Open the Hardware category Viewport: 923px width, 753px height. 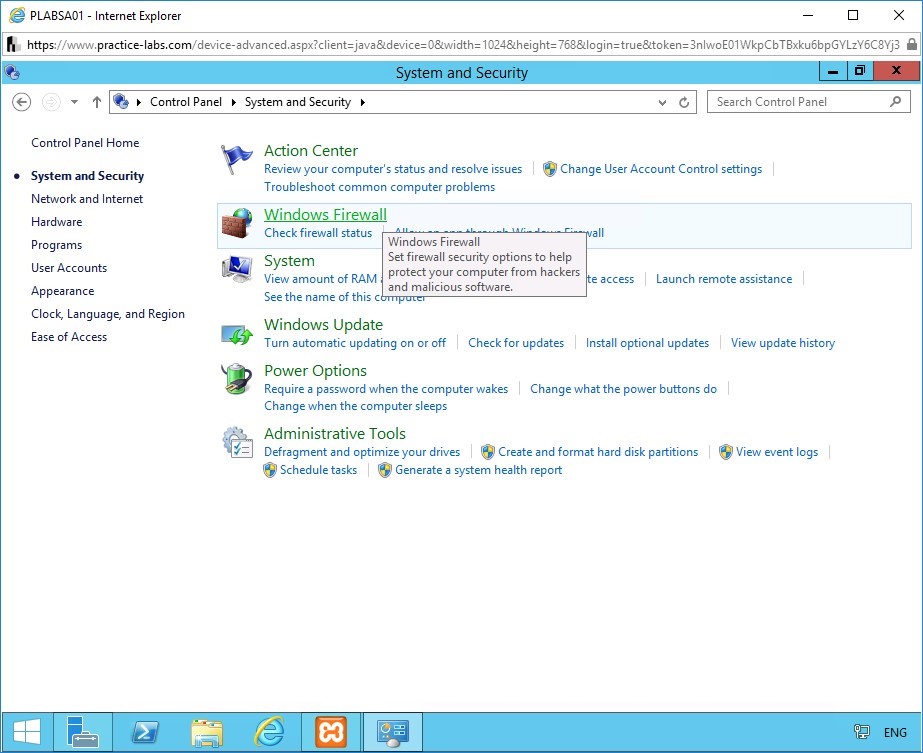click(x=57, y=222)
